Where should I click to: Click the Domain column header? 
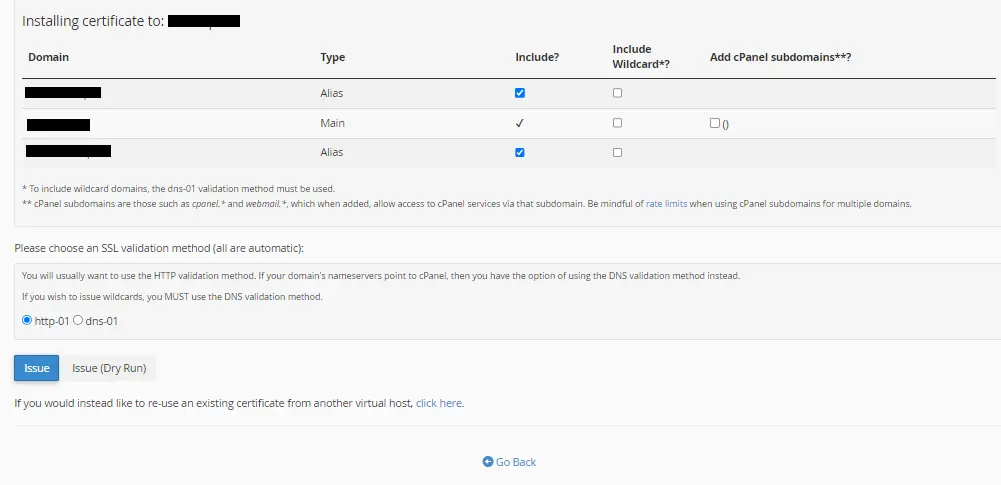(49, 57)
